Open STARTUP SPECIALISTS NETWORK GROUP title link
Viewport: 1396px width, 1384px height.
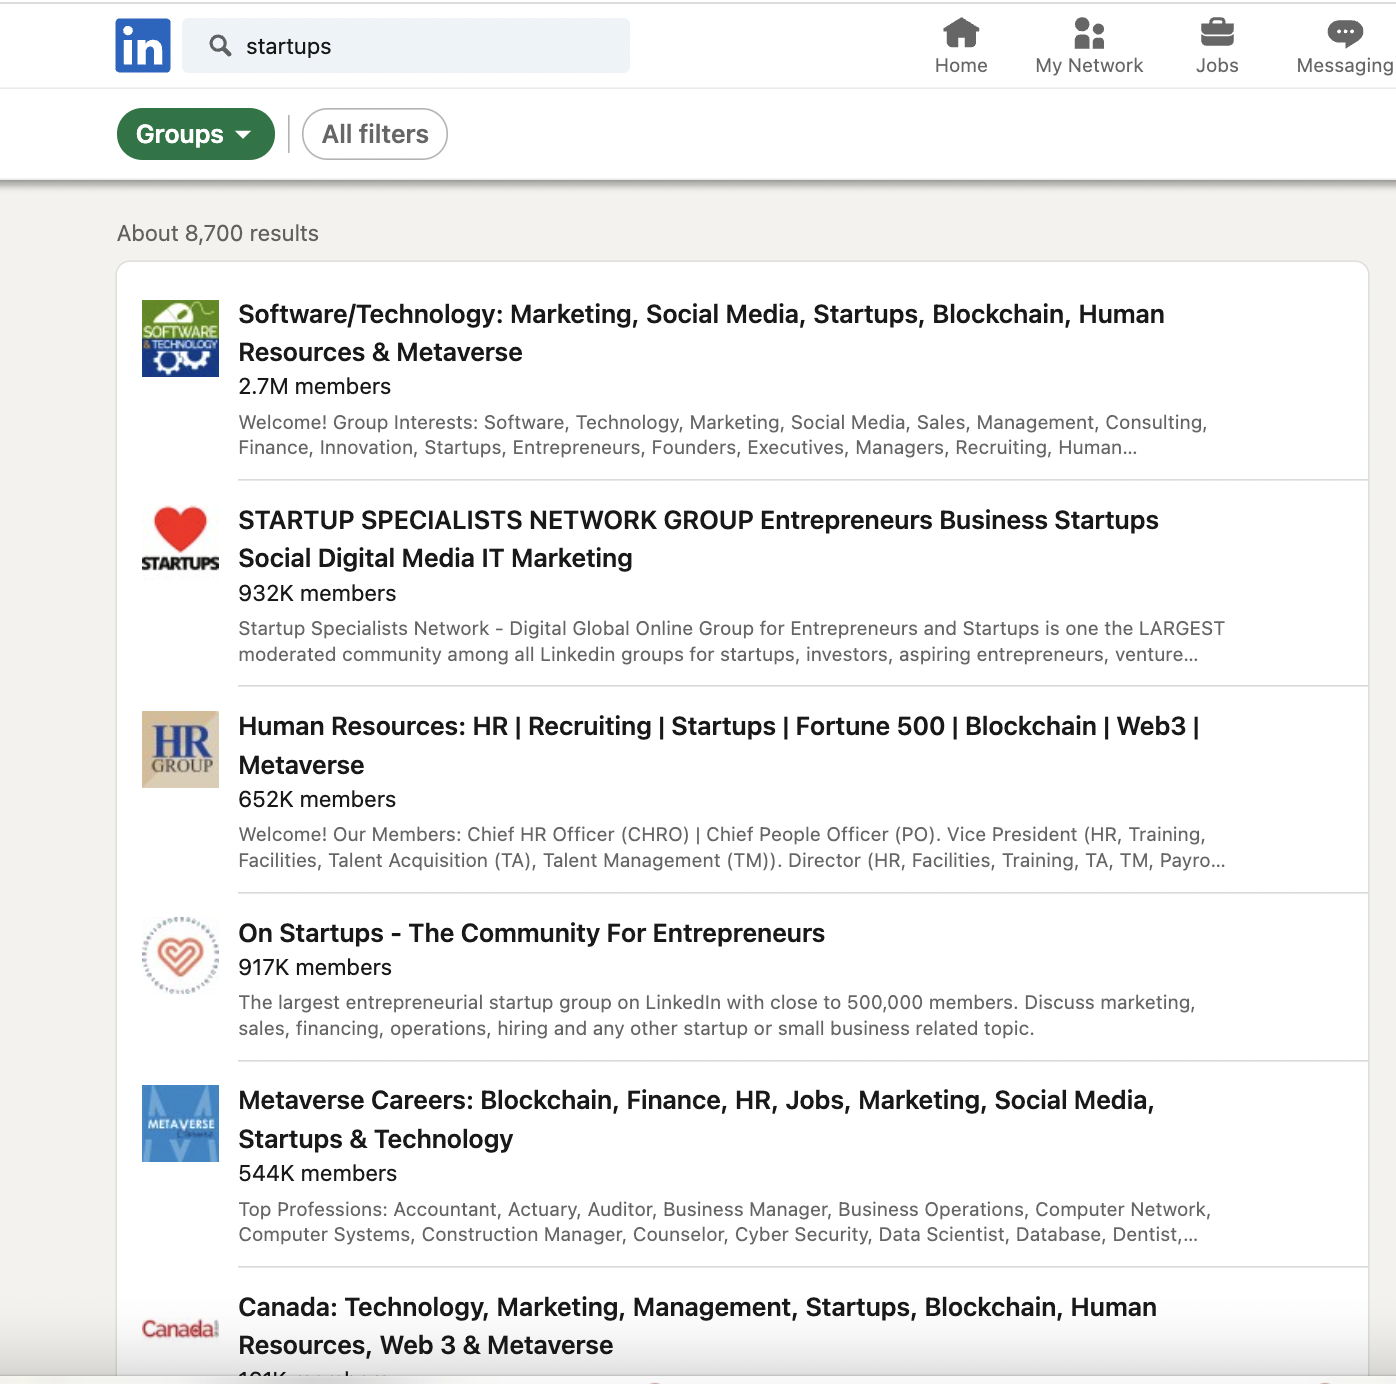pyautogui.click(x=698, y=539)
